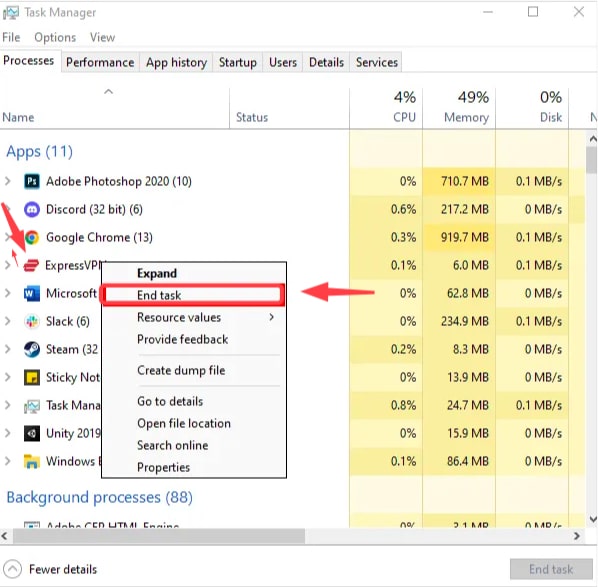Click the Microsoft Word icon
This screenshot has width=598, height=587.
pos(32,293)
